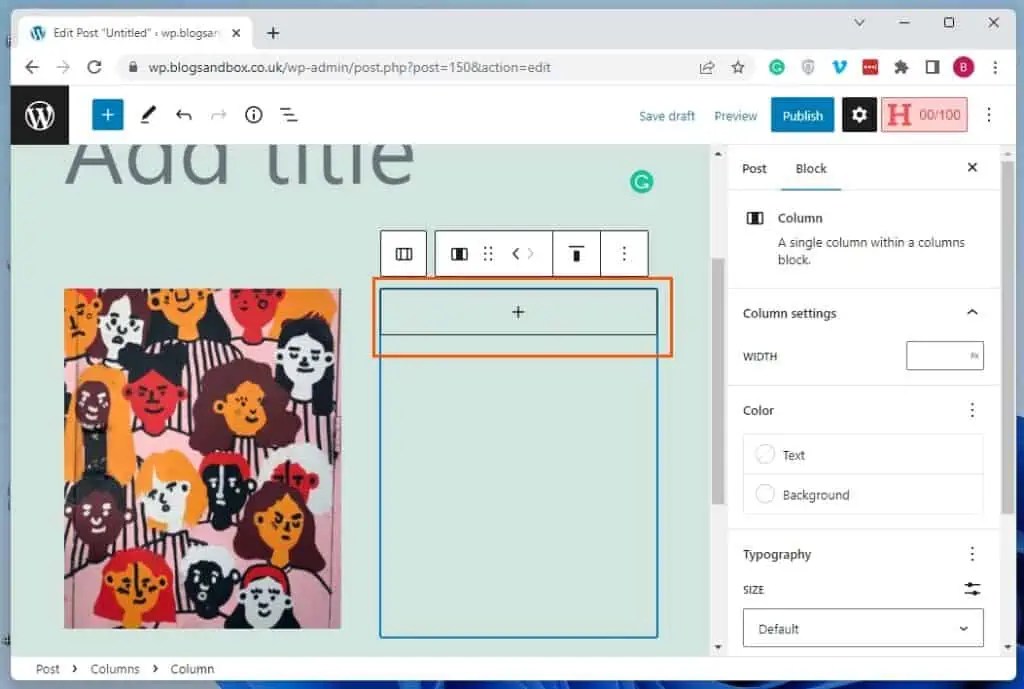The image size is (1024, 689).
Task: Switch to the Post tab
Action: 754,168
